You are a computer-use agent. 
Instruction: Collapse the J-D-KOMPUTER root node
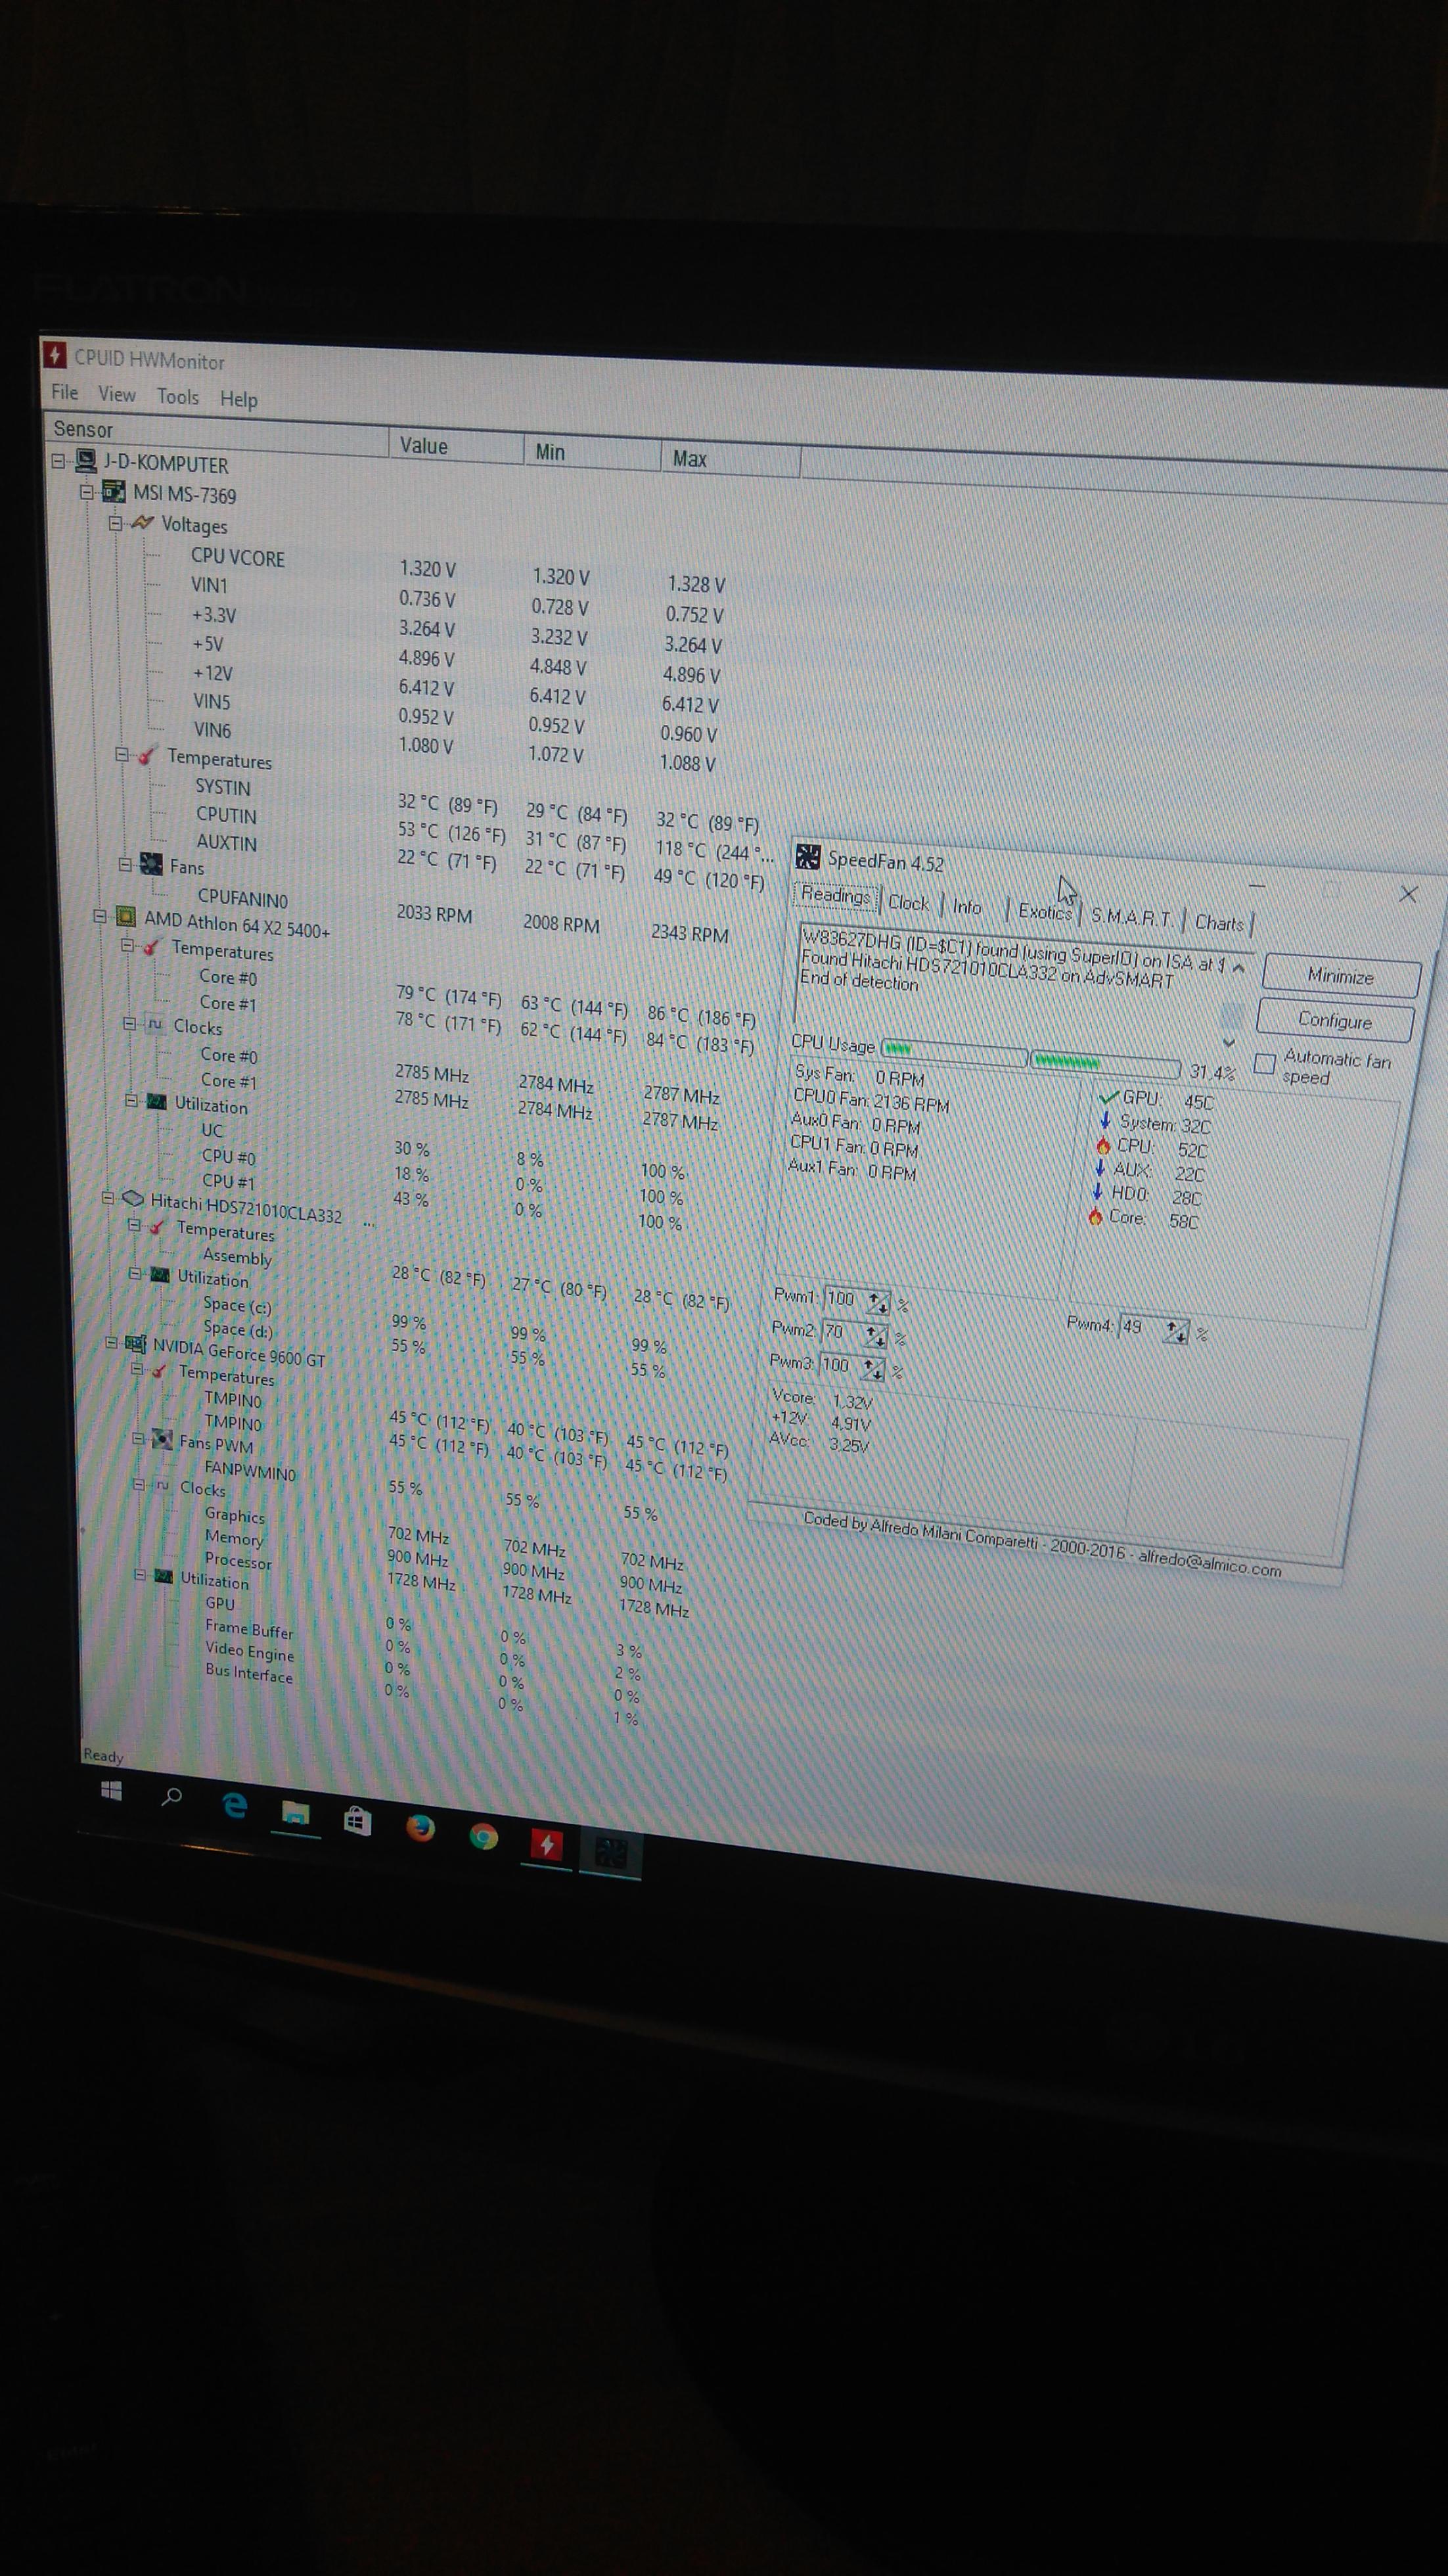pyautogui.click(x=59, y=460)
